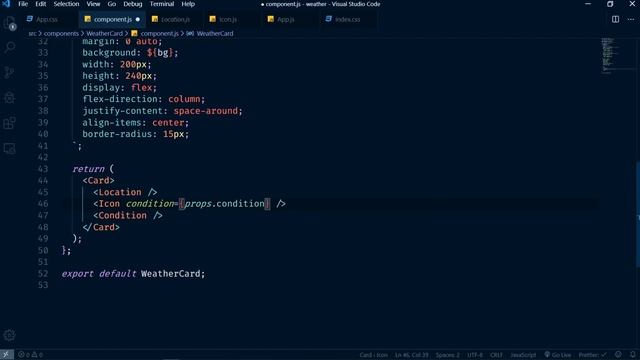Change indentation via Spaces: 2
This screenshot has height=360, width=640.
pyautogui.click(x=447, y=355)
